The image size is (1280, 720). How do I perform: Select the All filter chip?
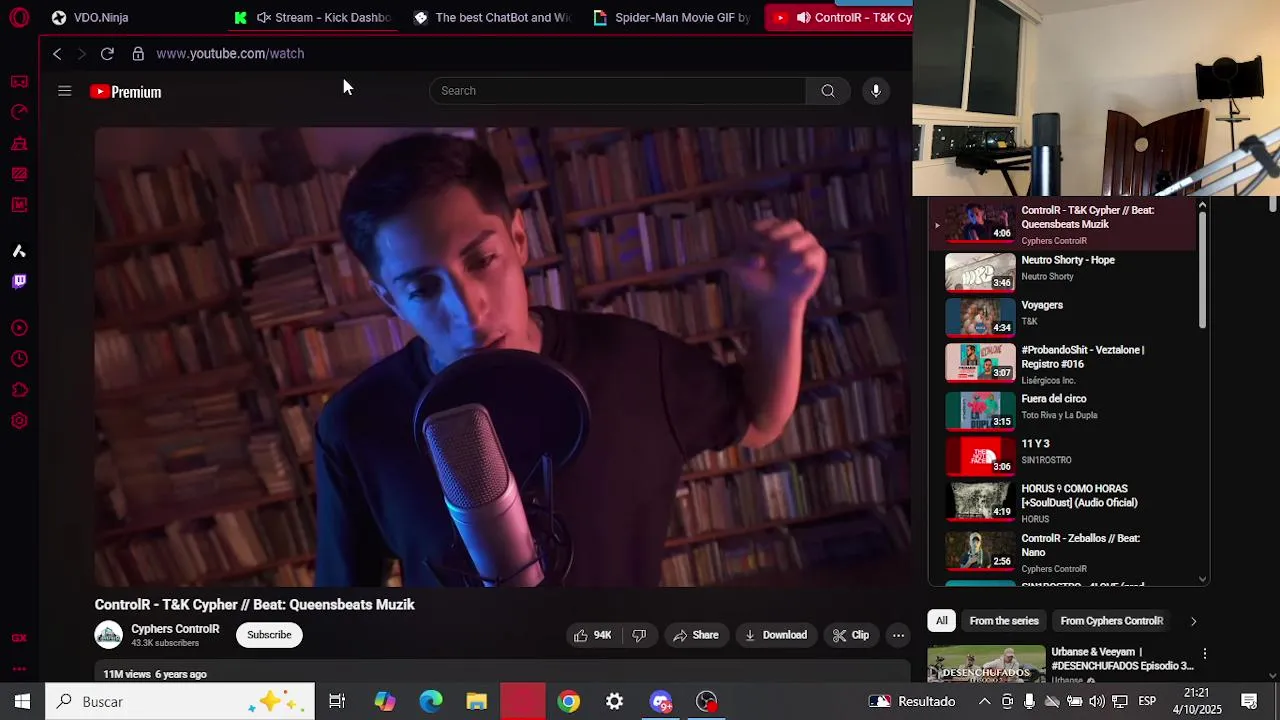pyautogui.click(x=942, y=621)
